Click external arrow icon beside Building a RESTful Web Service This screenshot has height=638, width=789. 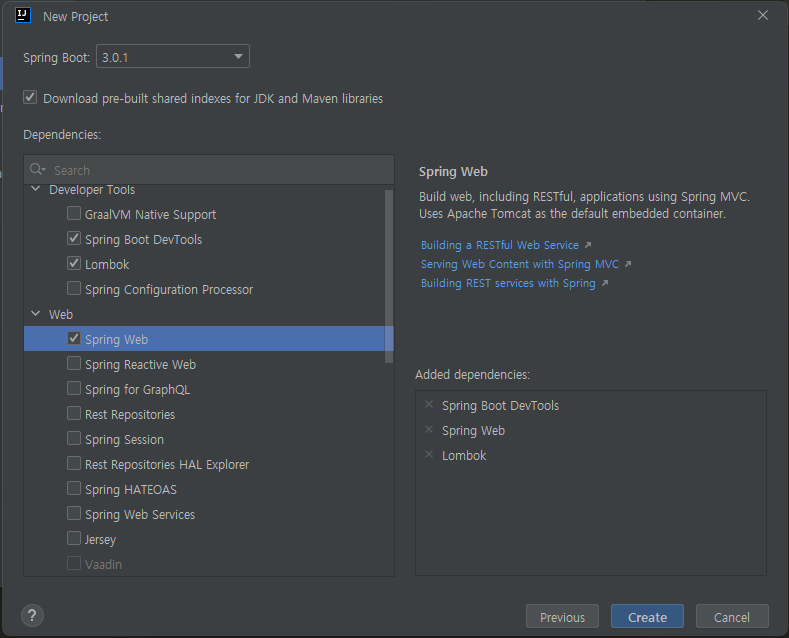[x=588, y=245]
